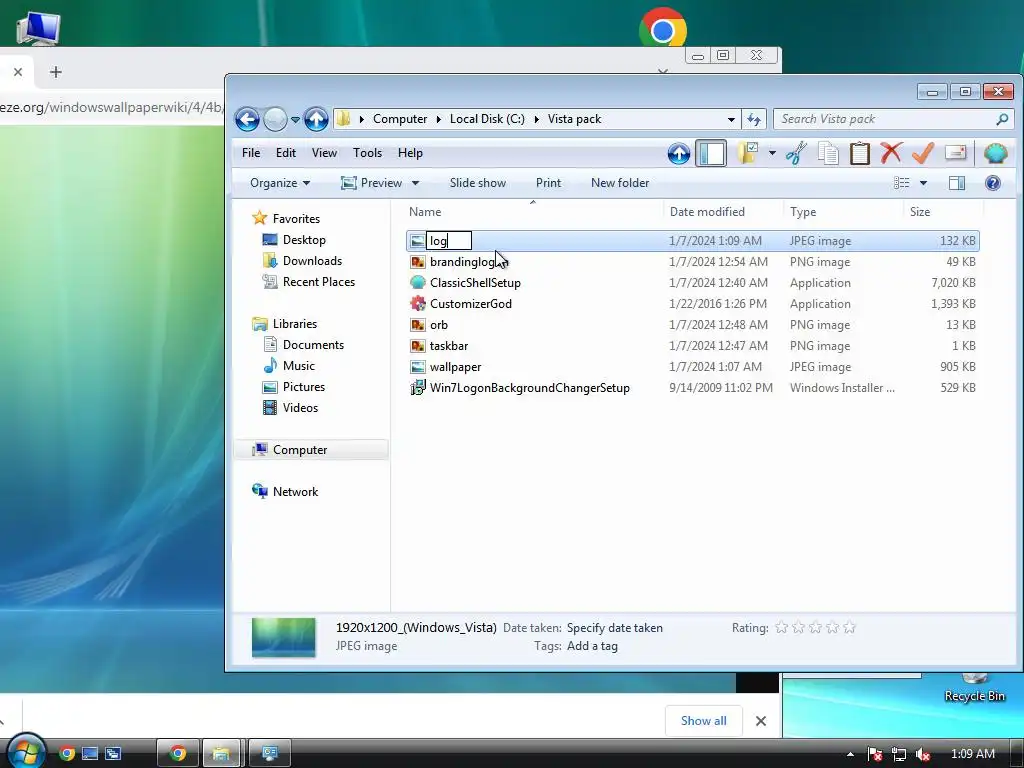The width and height of the screenshot is (1024, 768).
Task: Select Network in navigation pane
Action: [x=295, y=492]
